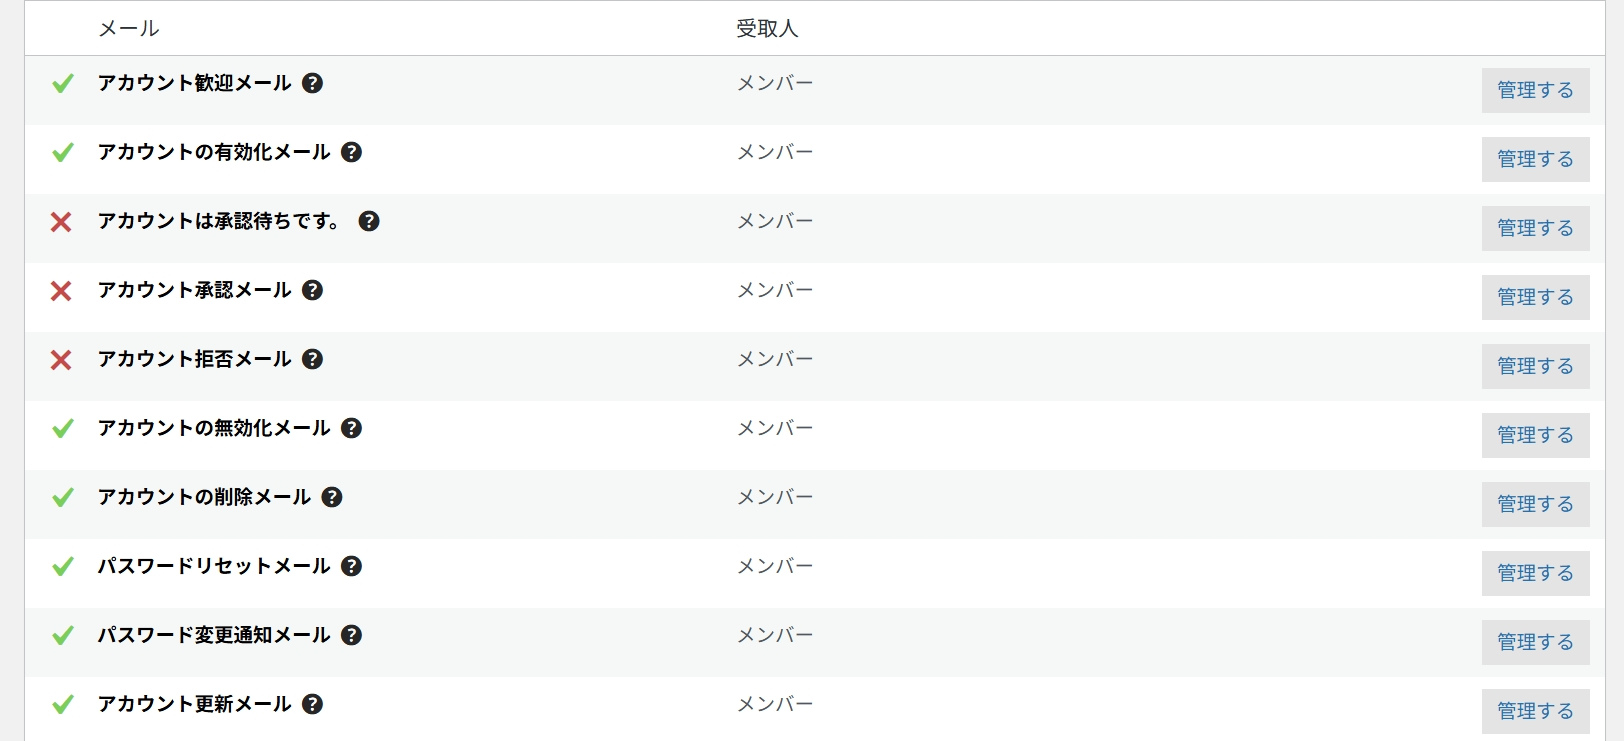Click help icon beside アカウント歓迎メール

[x=313, y=83]
